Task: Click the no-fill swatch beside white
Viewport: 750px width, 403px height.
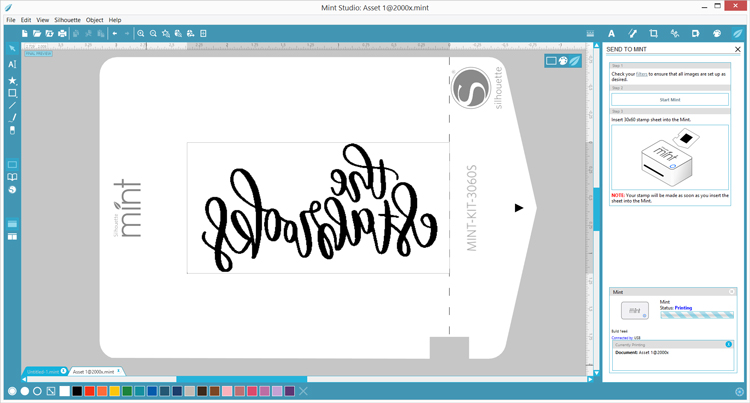Action: (x=51, y=391)
